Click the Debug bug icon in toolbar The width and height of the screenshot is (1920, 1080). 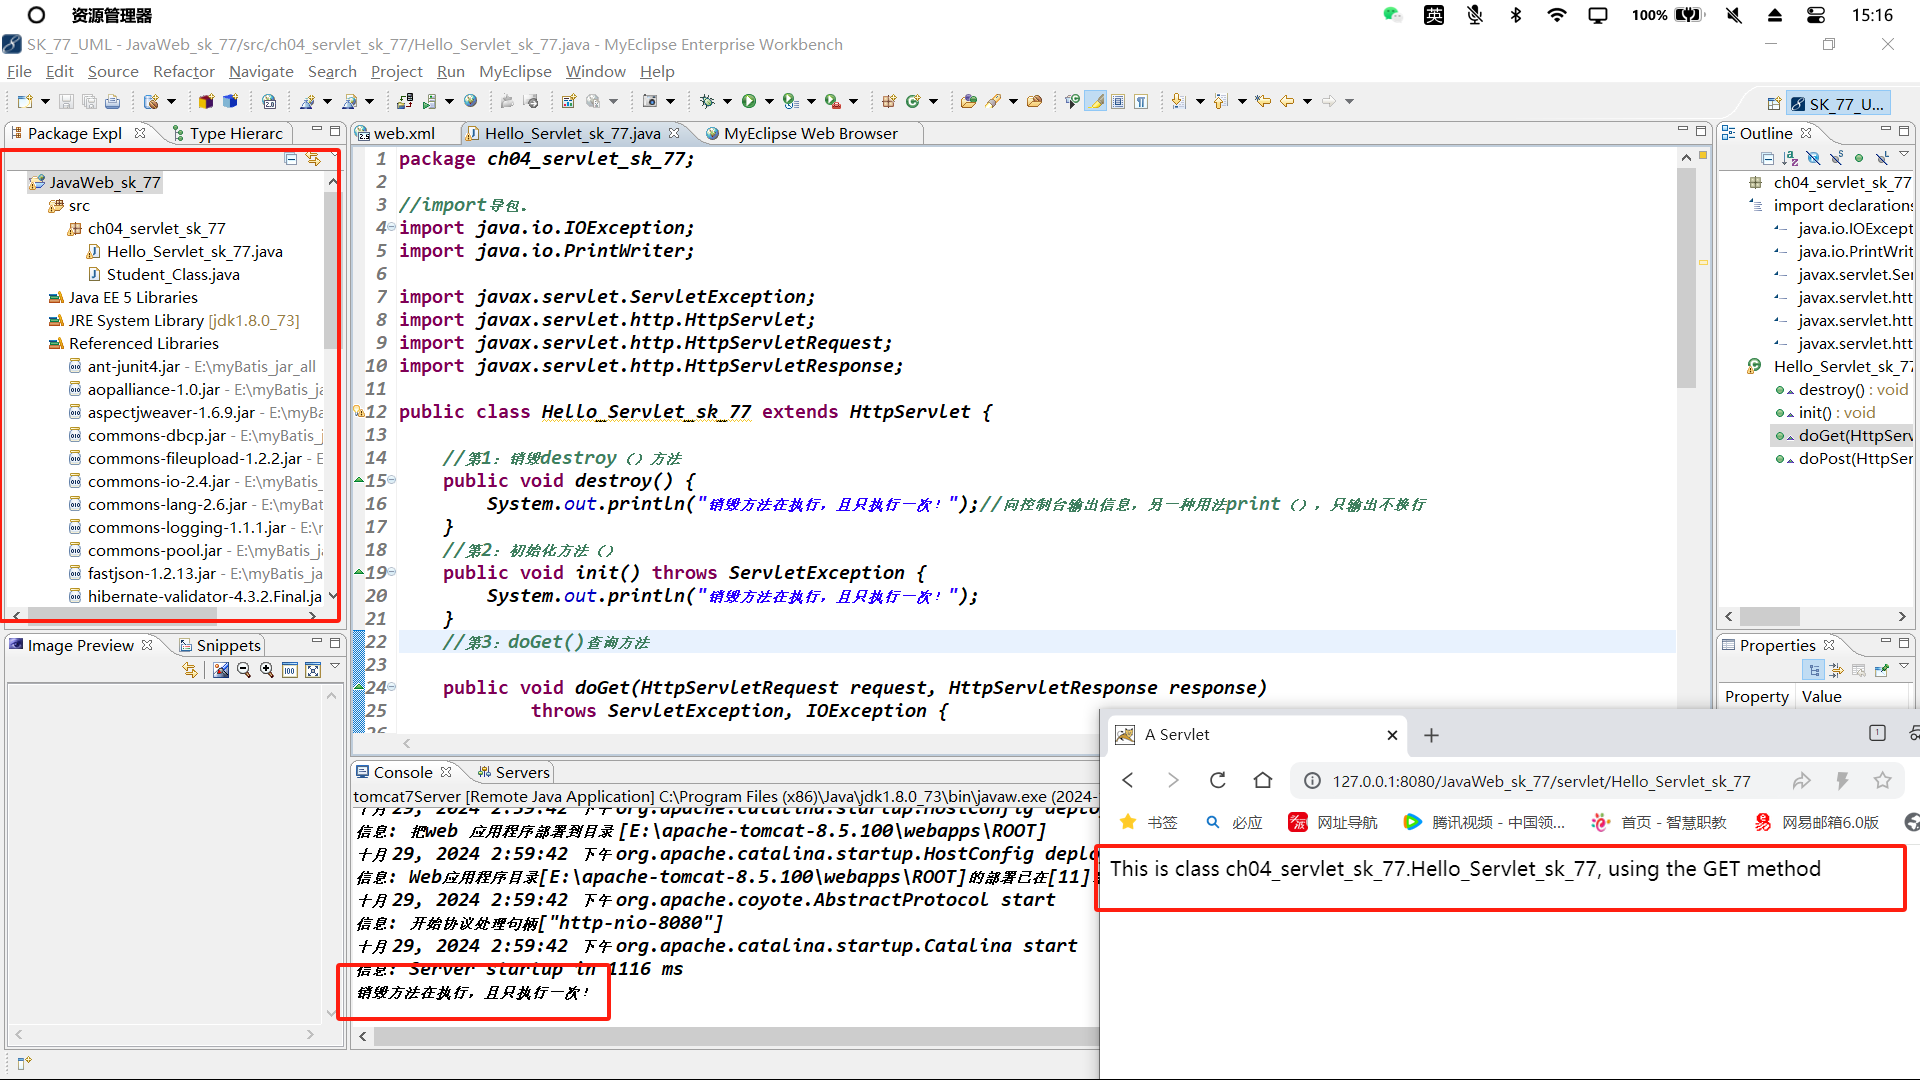(x=707, y=101)
